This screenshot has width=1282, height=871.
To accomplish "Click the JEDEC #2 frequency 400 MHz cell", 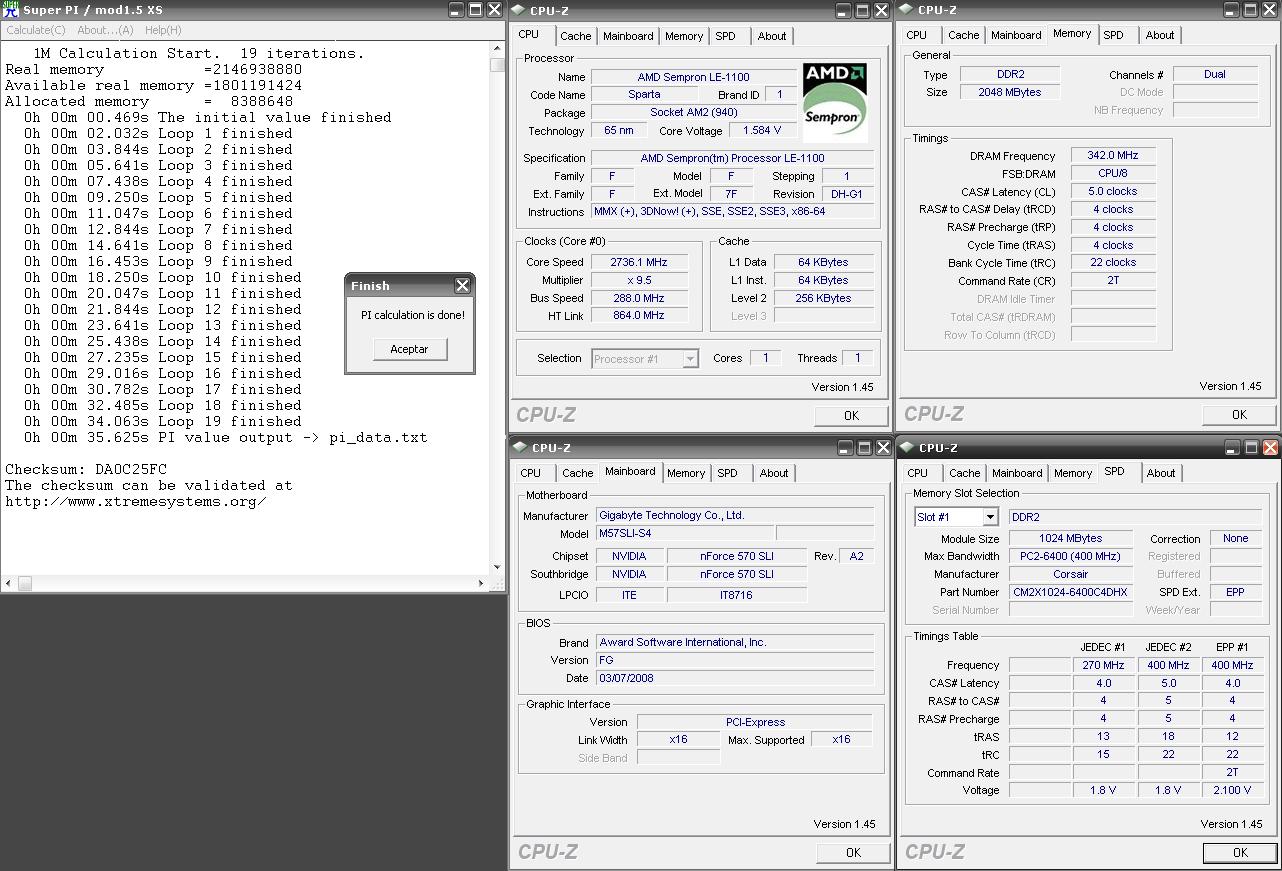I will [x=1168, y=665].
